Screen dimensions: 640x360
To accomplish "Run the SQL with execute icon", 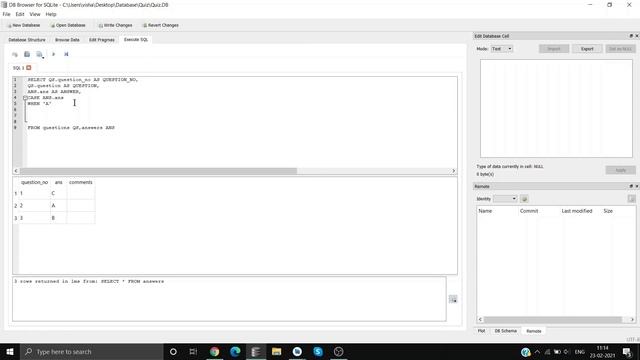I will [53, 54].
